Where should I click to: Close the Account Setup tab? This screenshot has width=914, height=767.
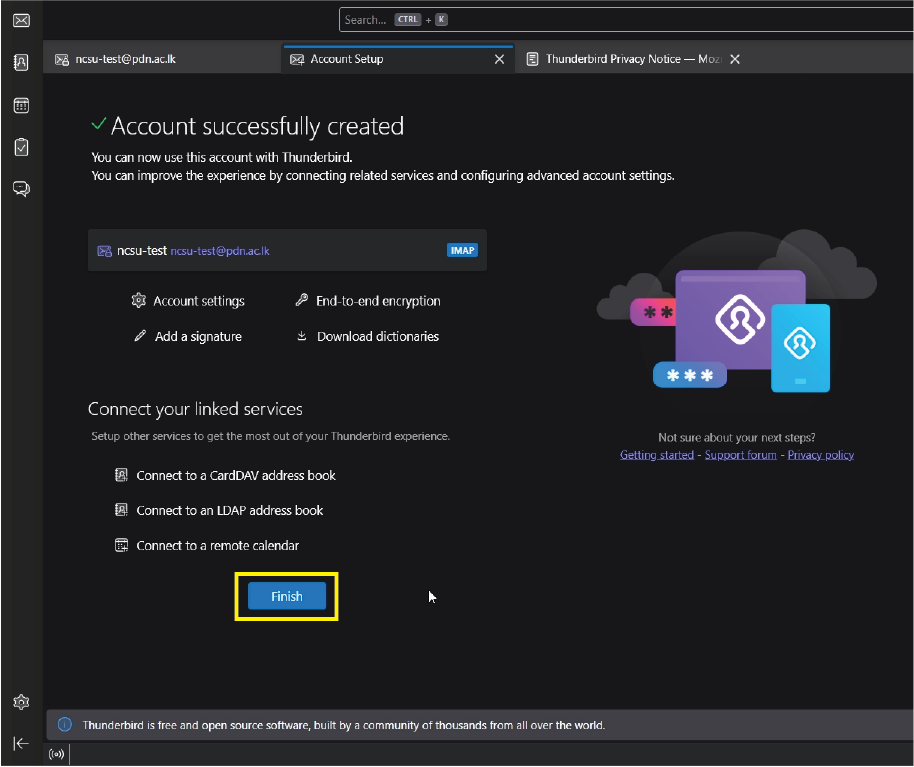pos(500,59)
